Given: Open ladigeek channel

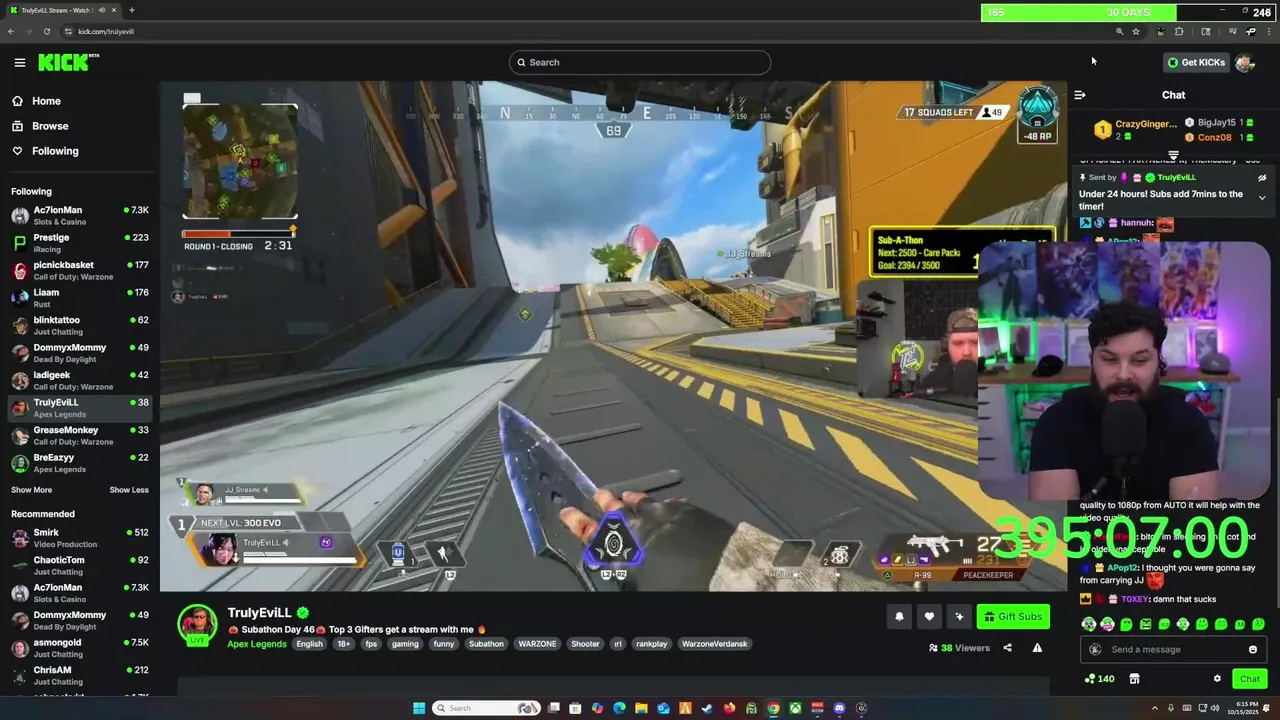Looking at the screenshot, I should (80, 381).
